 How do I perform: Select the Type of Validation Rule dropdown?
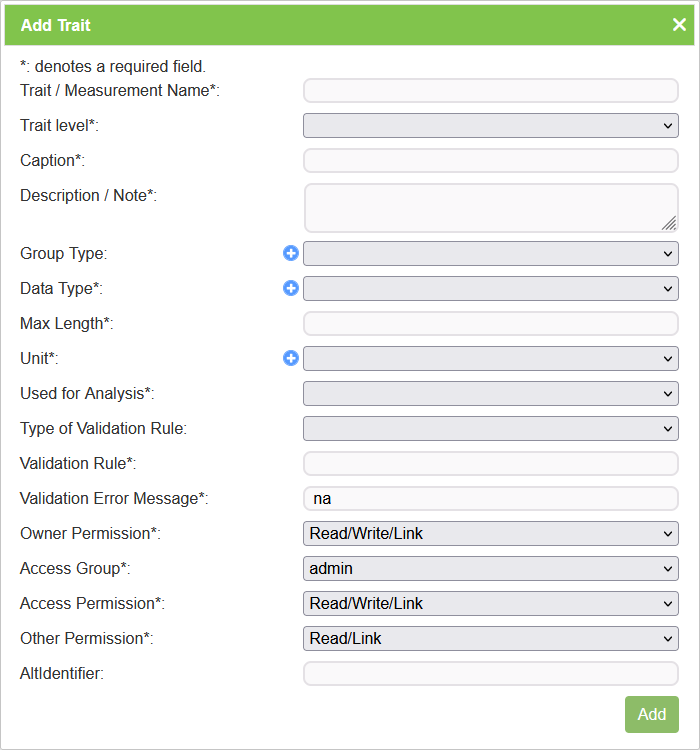(490, 429)
